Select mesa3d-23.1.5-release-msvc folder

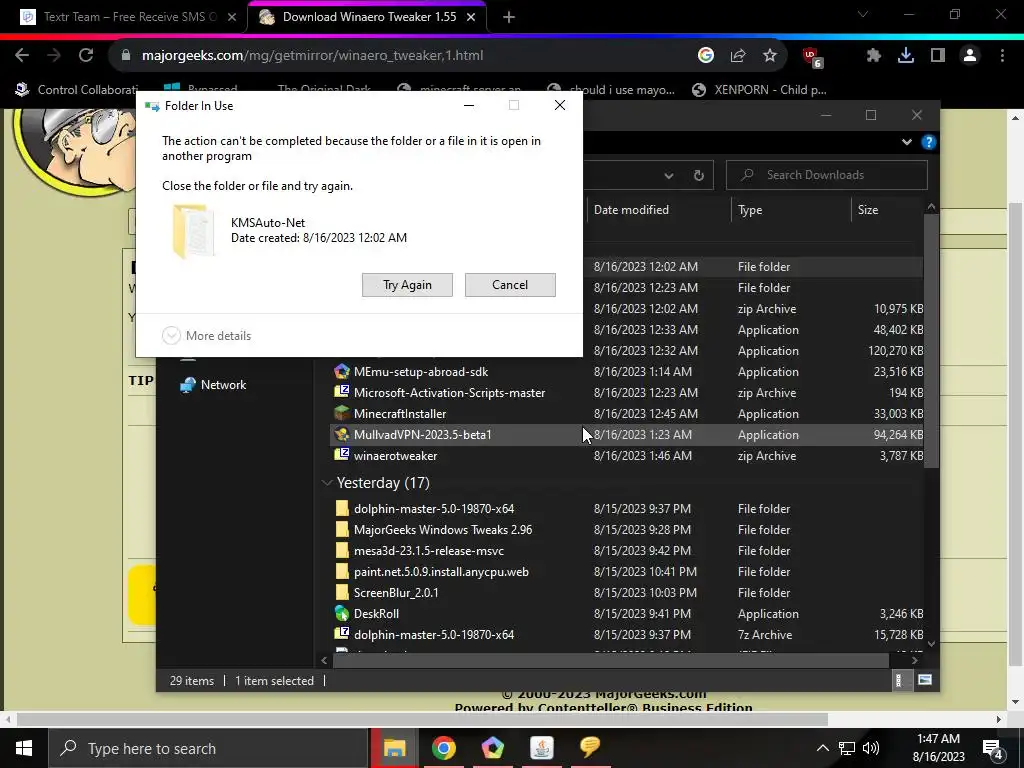coord(627,551)
